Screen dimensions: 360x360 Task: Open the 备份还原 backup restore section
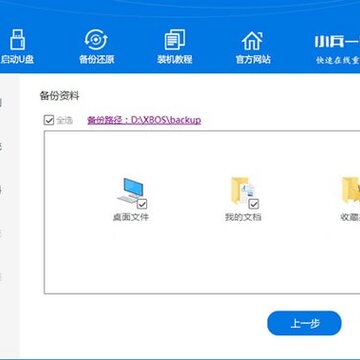tap(96, 47)
